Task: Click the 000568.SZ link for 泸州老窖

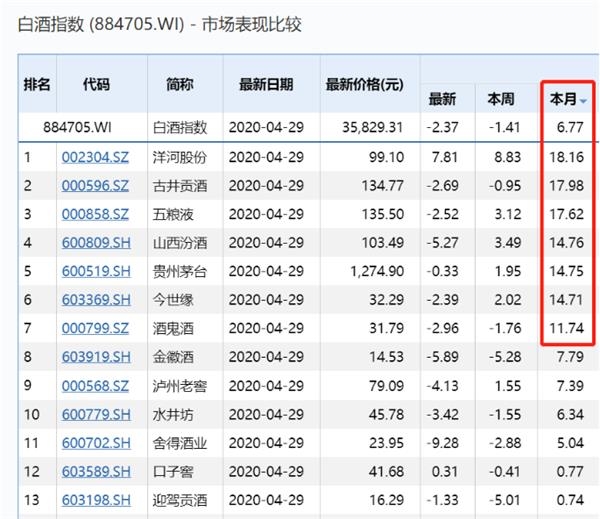Action: coord(96,384)
